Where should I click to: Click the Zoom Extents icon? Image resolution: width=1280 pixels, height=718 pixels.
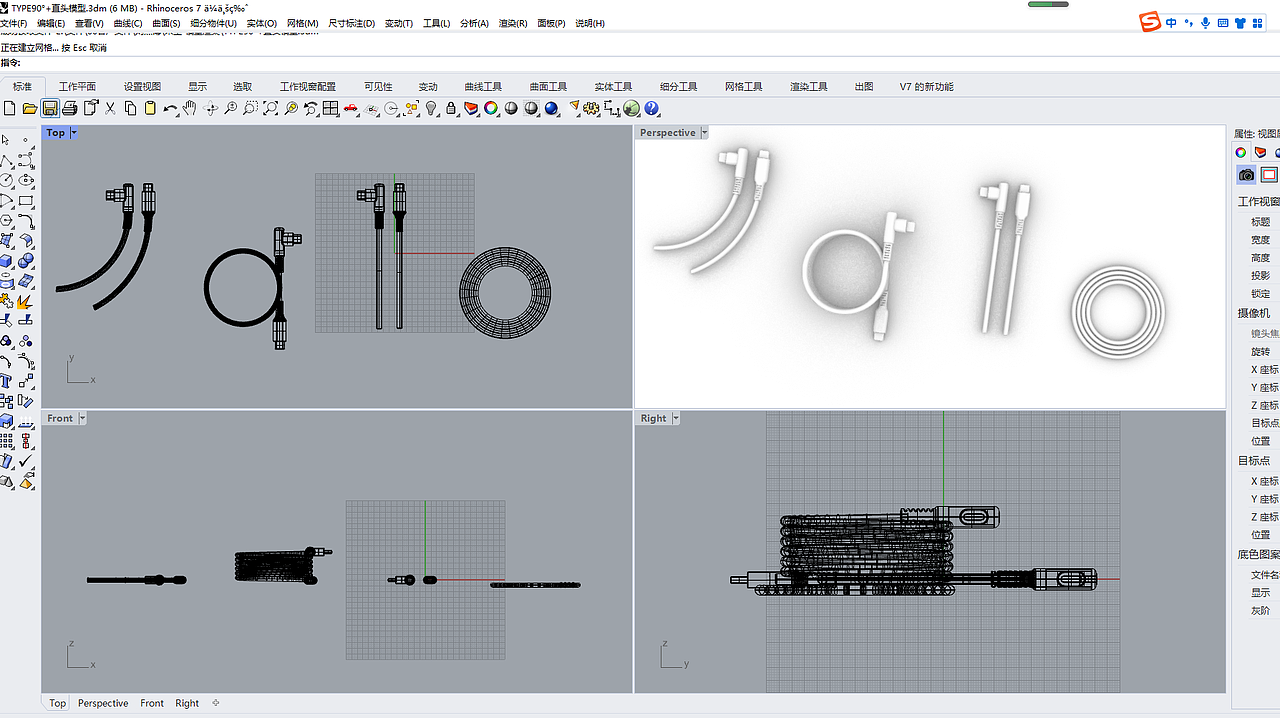(270, 108)
